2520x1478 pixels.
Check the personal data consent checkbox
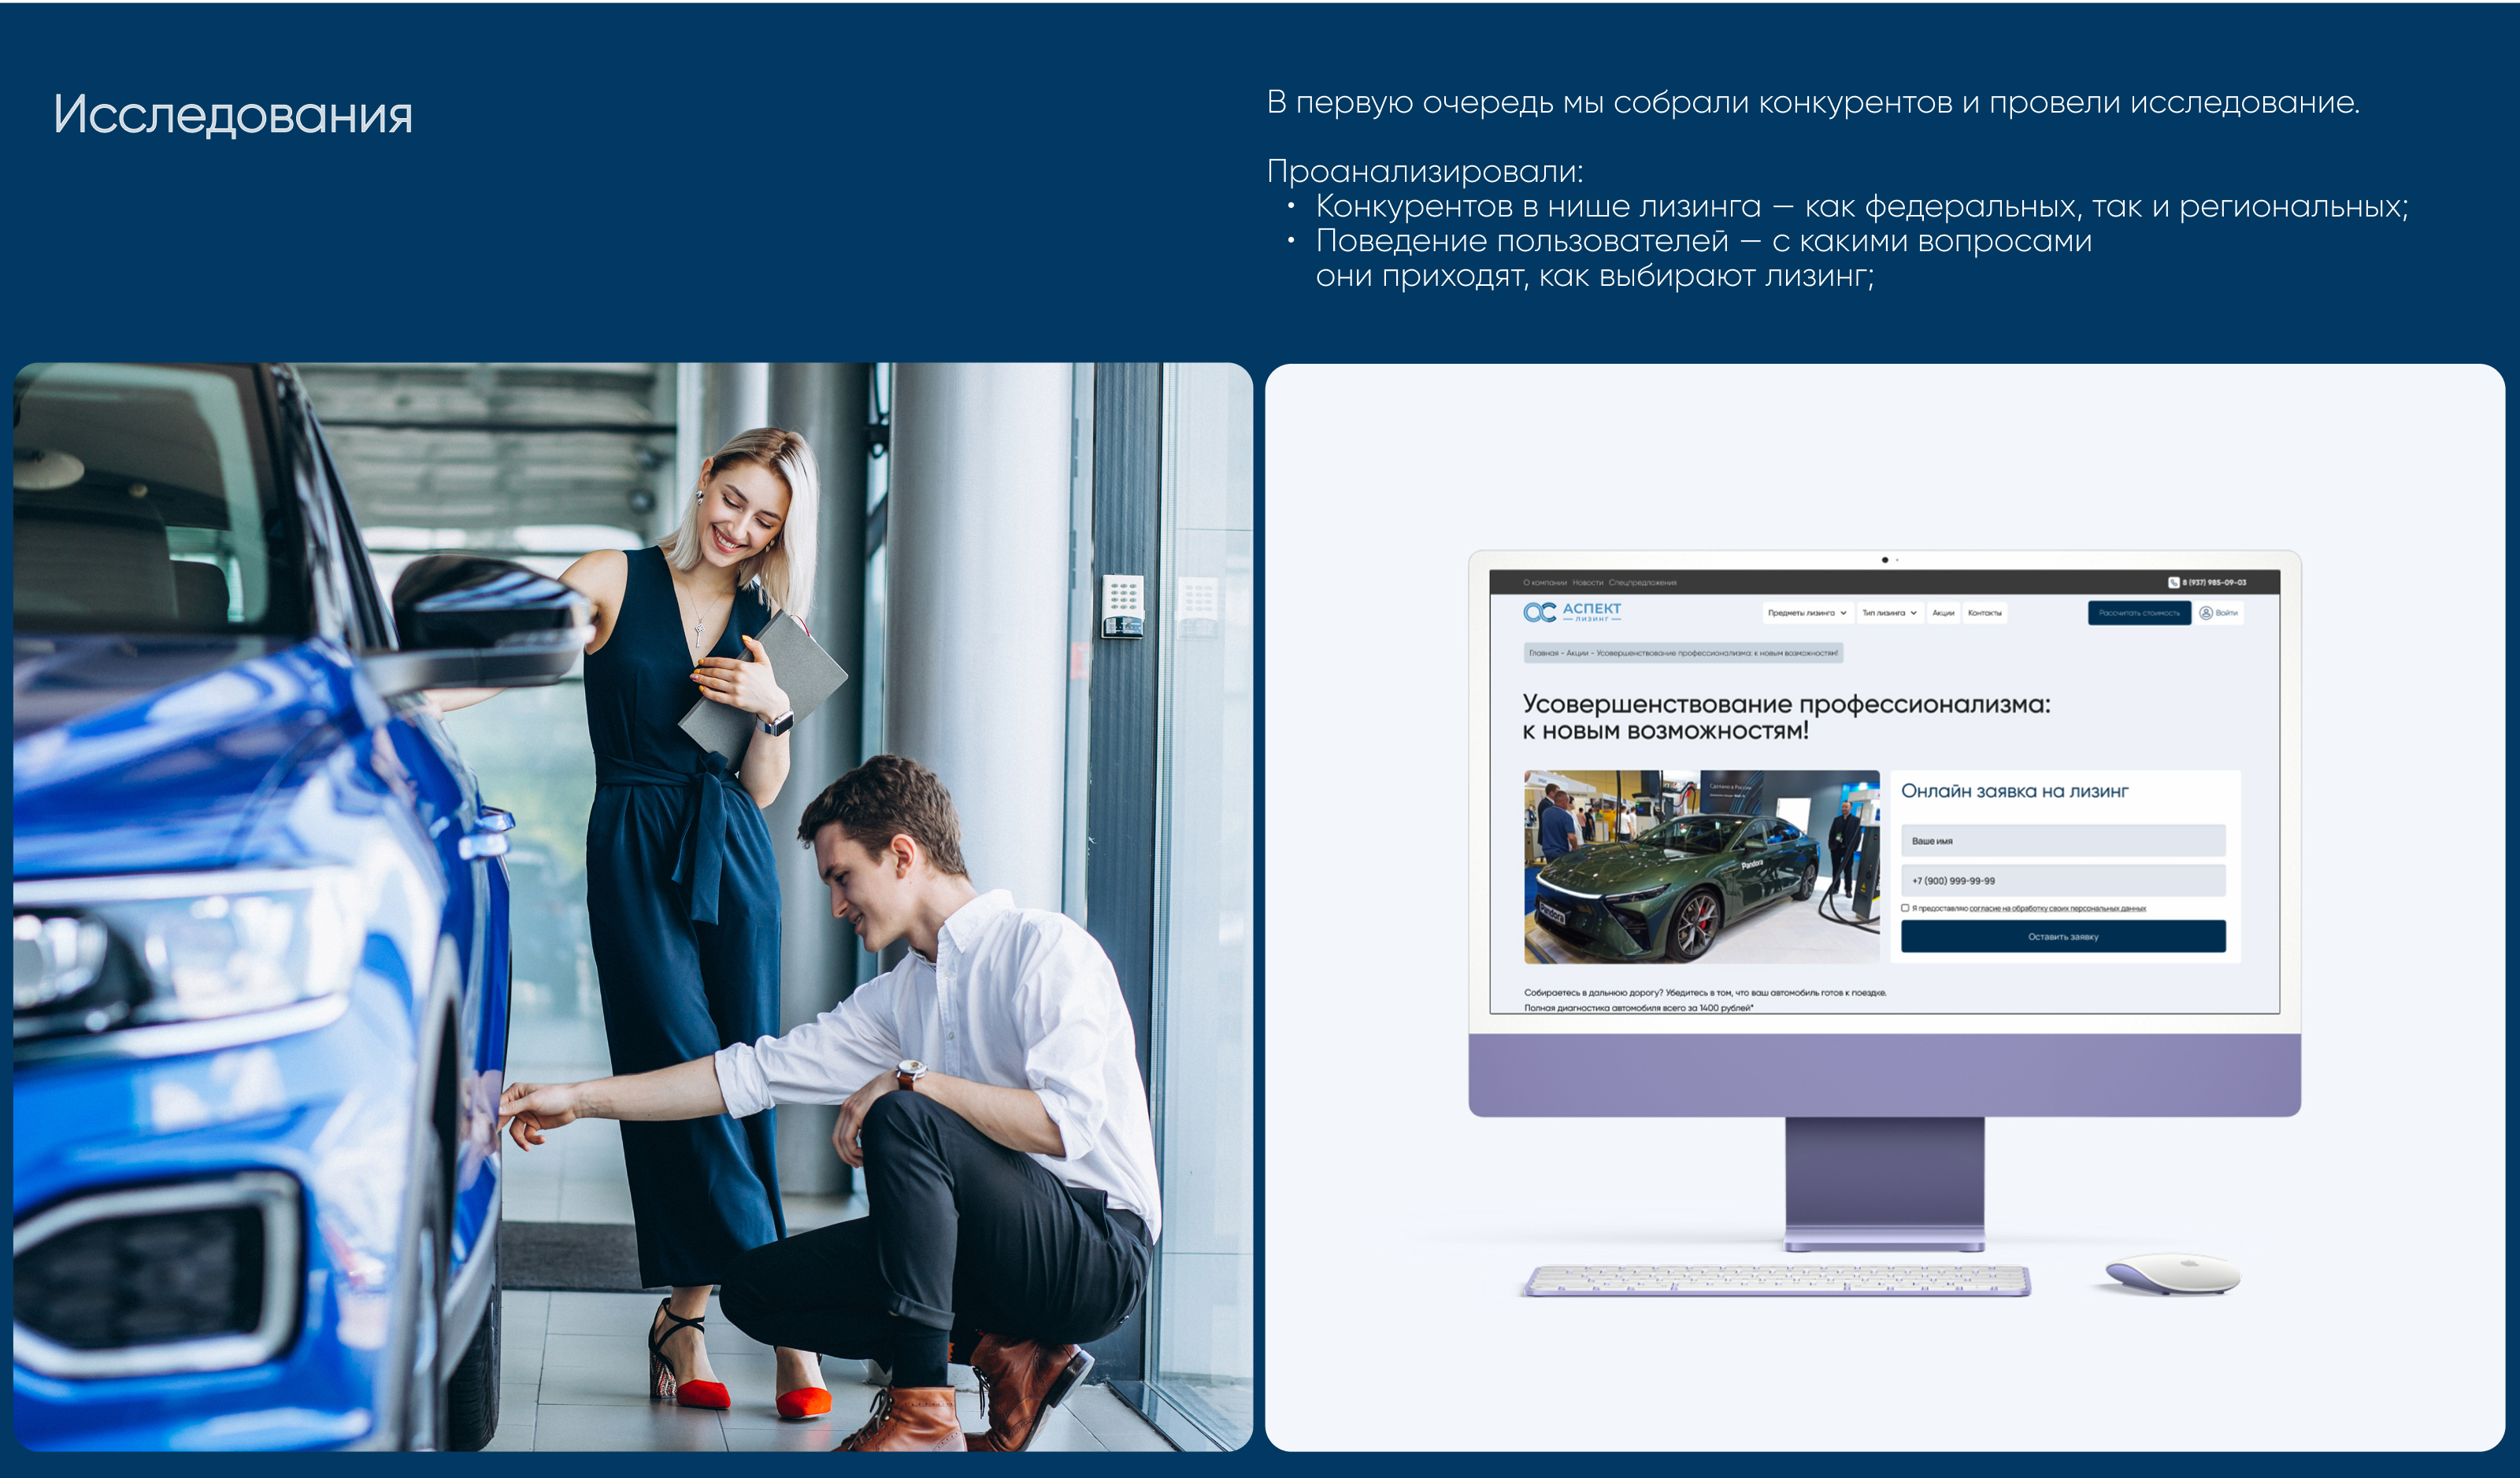click(1905, 908)
